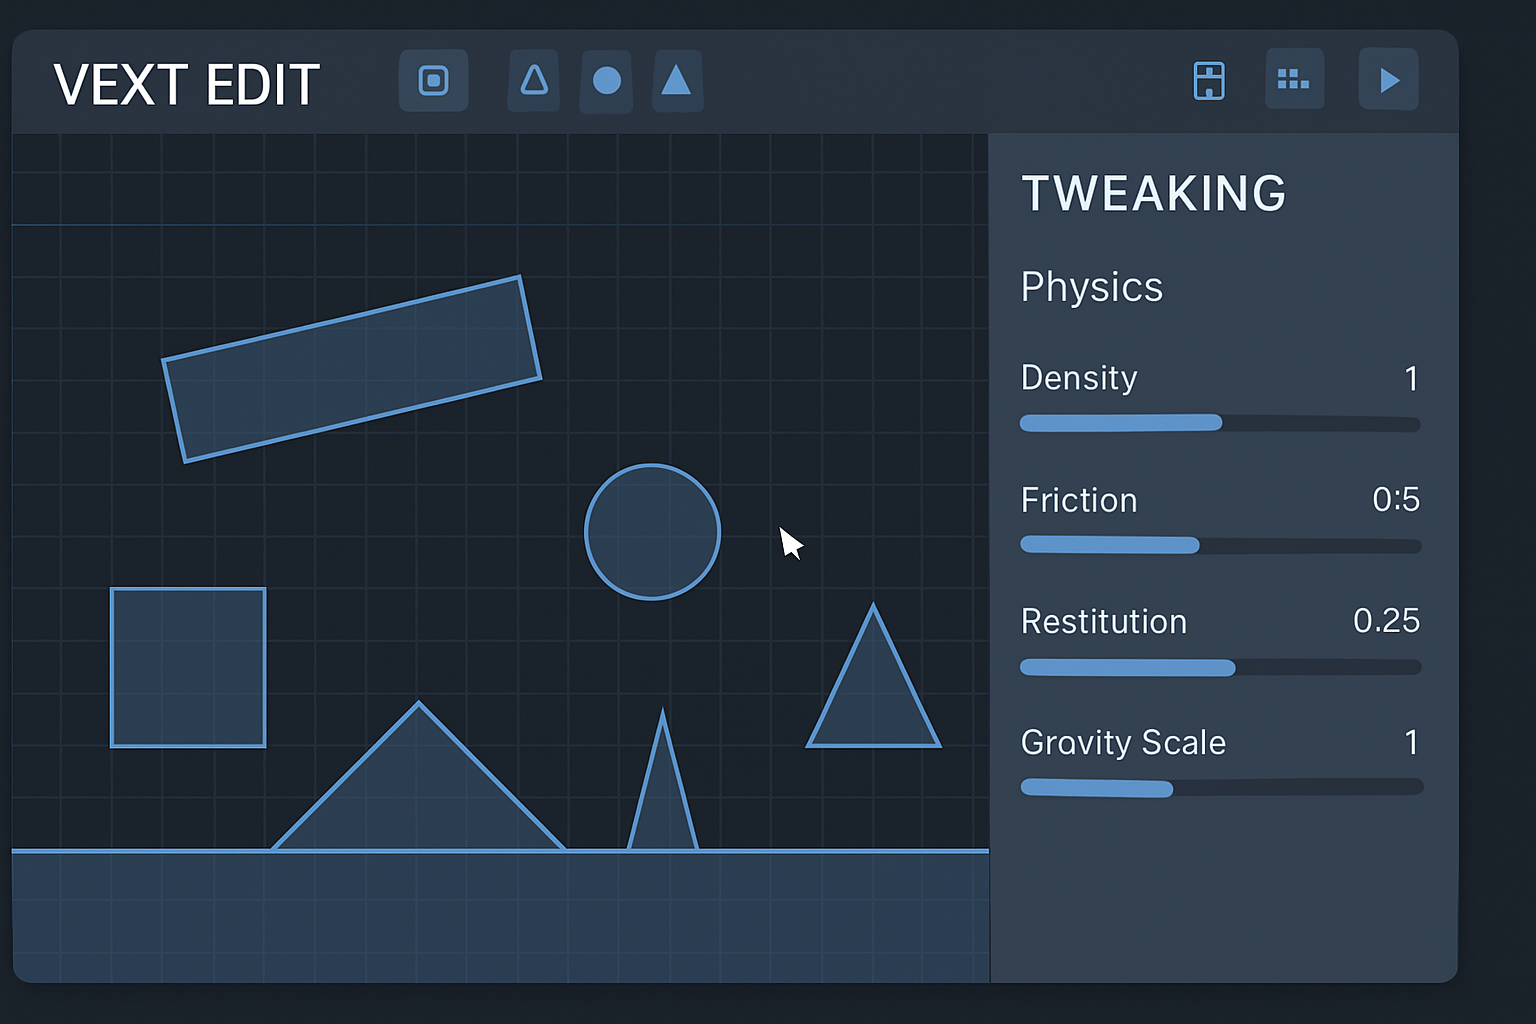Select the filled triangle tool
Screen dimensions: 1536x1024
tap(677, 81)
